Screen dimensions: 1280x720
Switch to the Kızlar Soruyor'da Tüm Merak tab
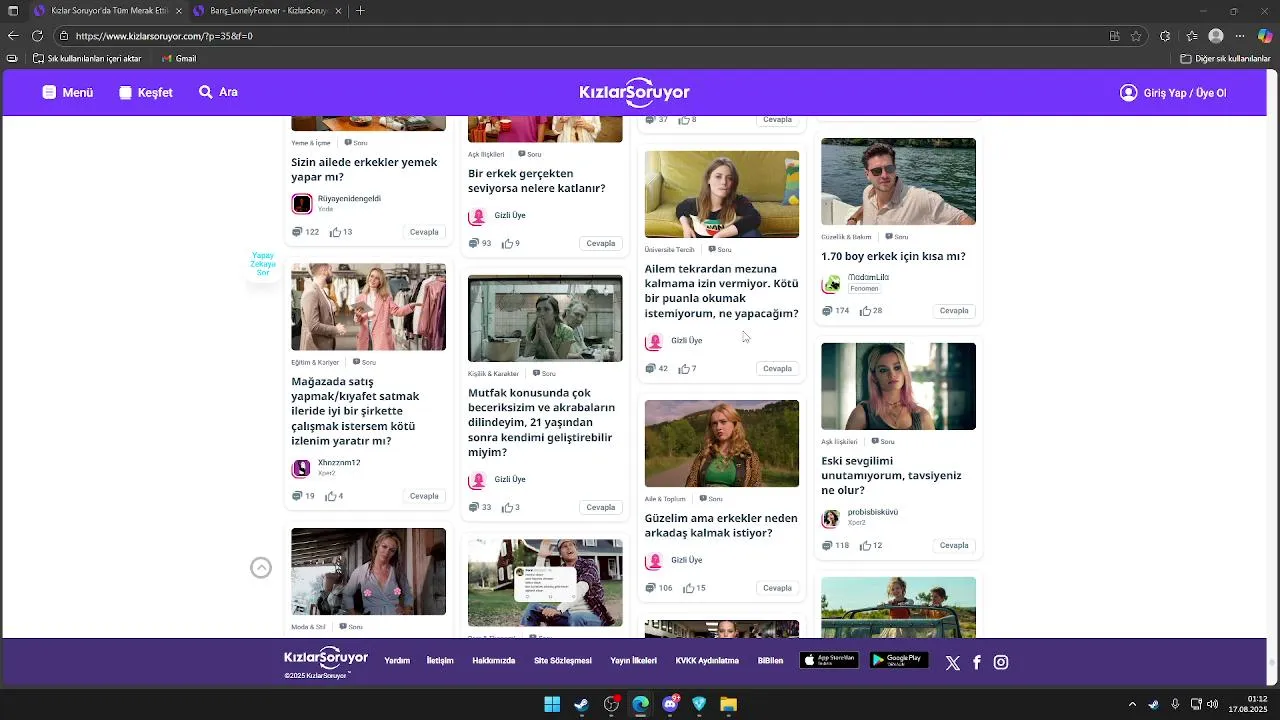pos(108,11)
